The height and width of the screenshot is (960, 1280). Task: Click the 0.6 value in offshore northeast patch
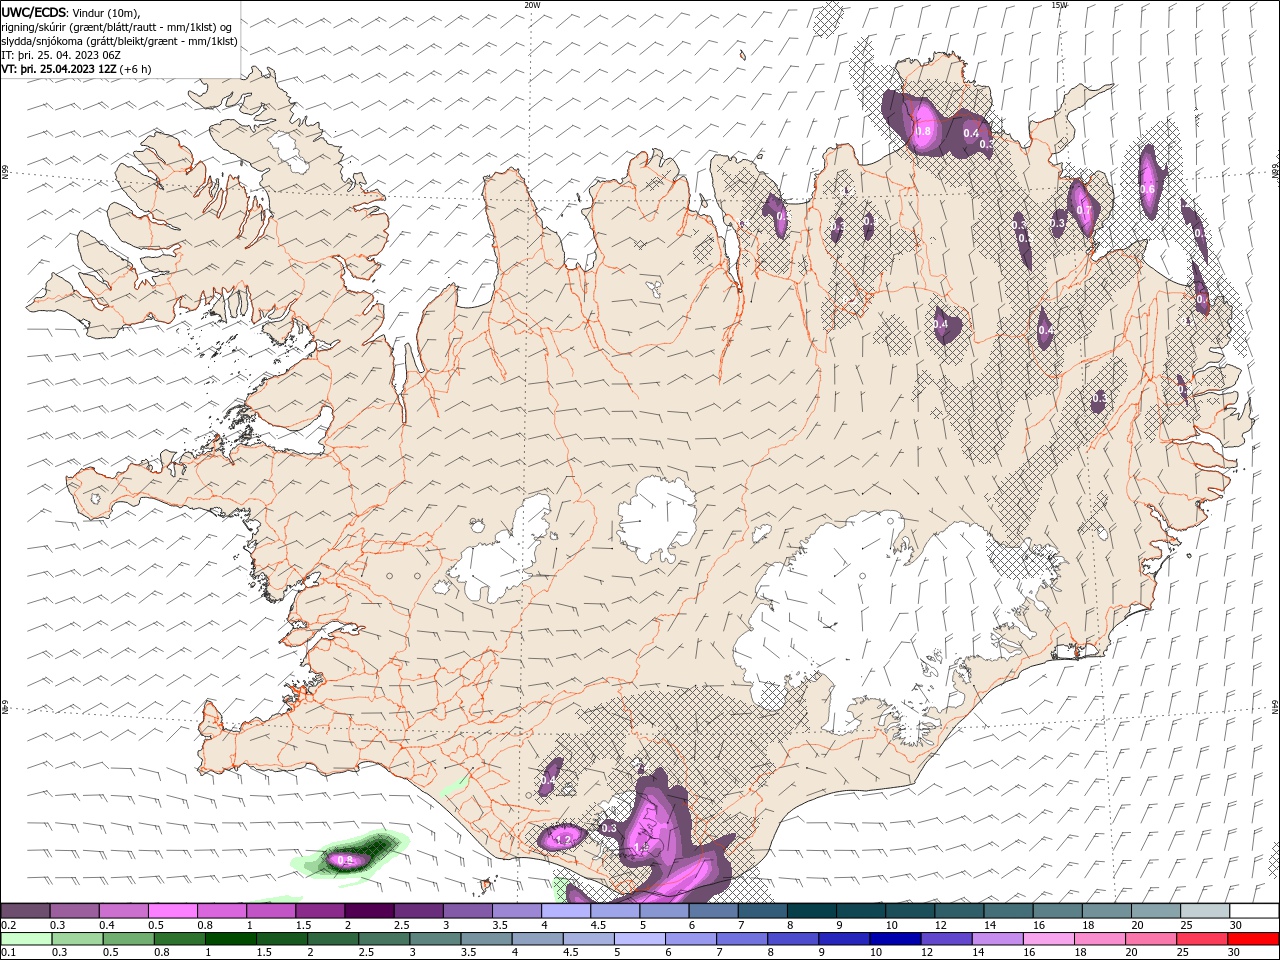(x=1148, y=189)
